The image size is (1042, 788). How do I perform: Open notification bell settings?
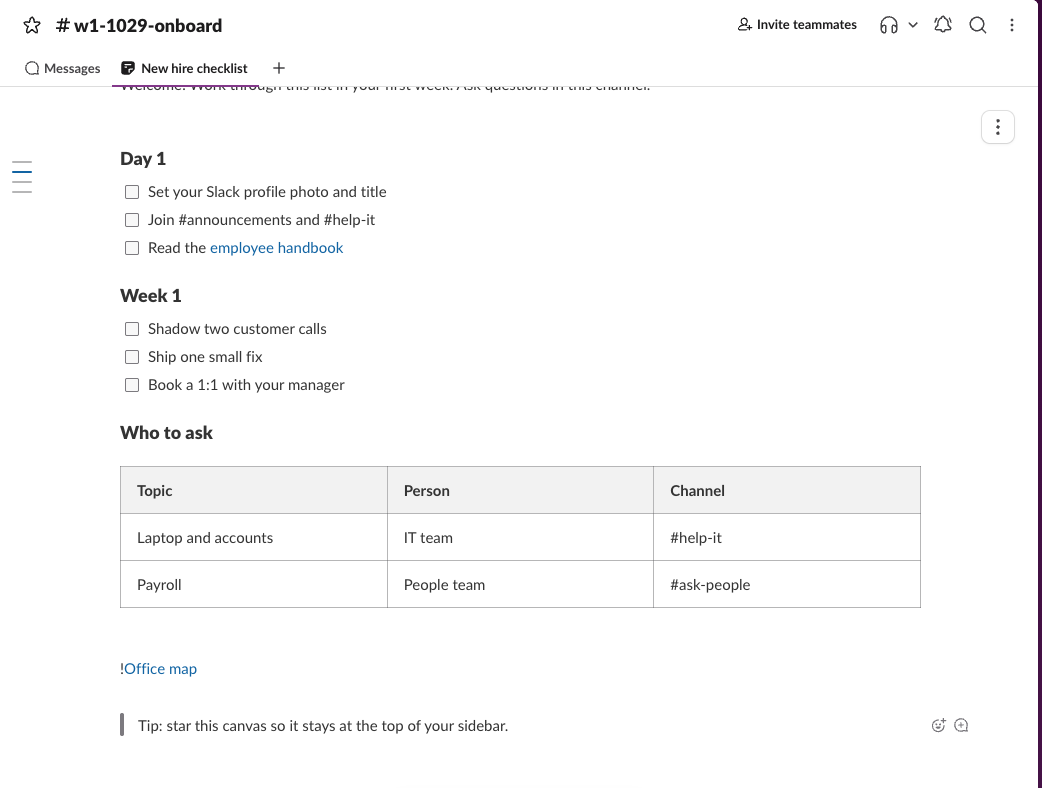[943, 25]
